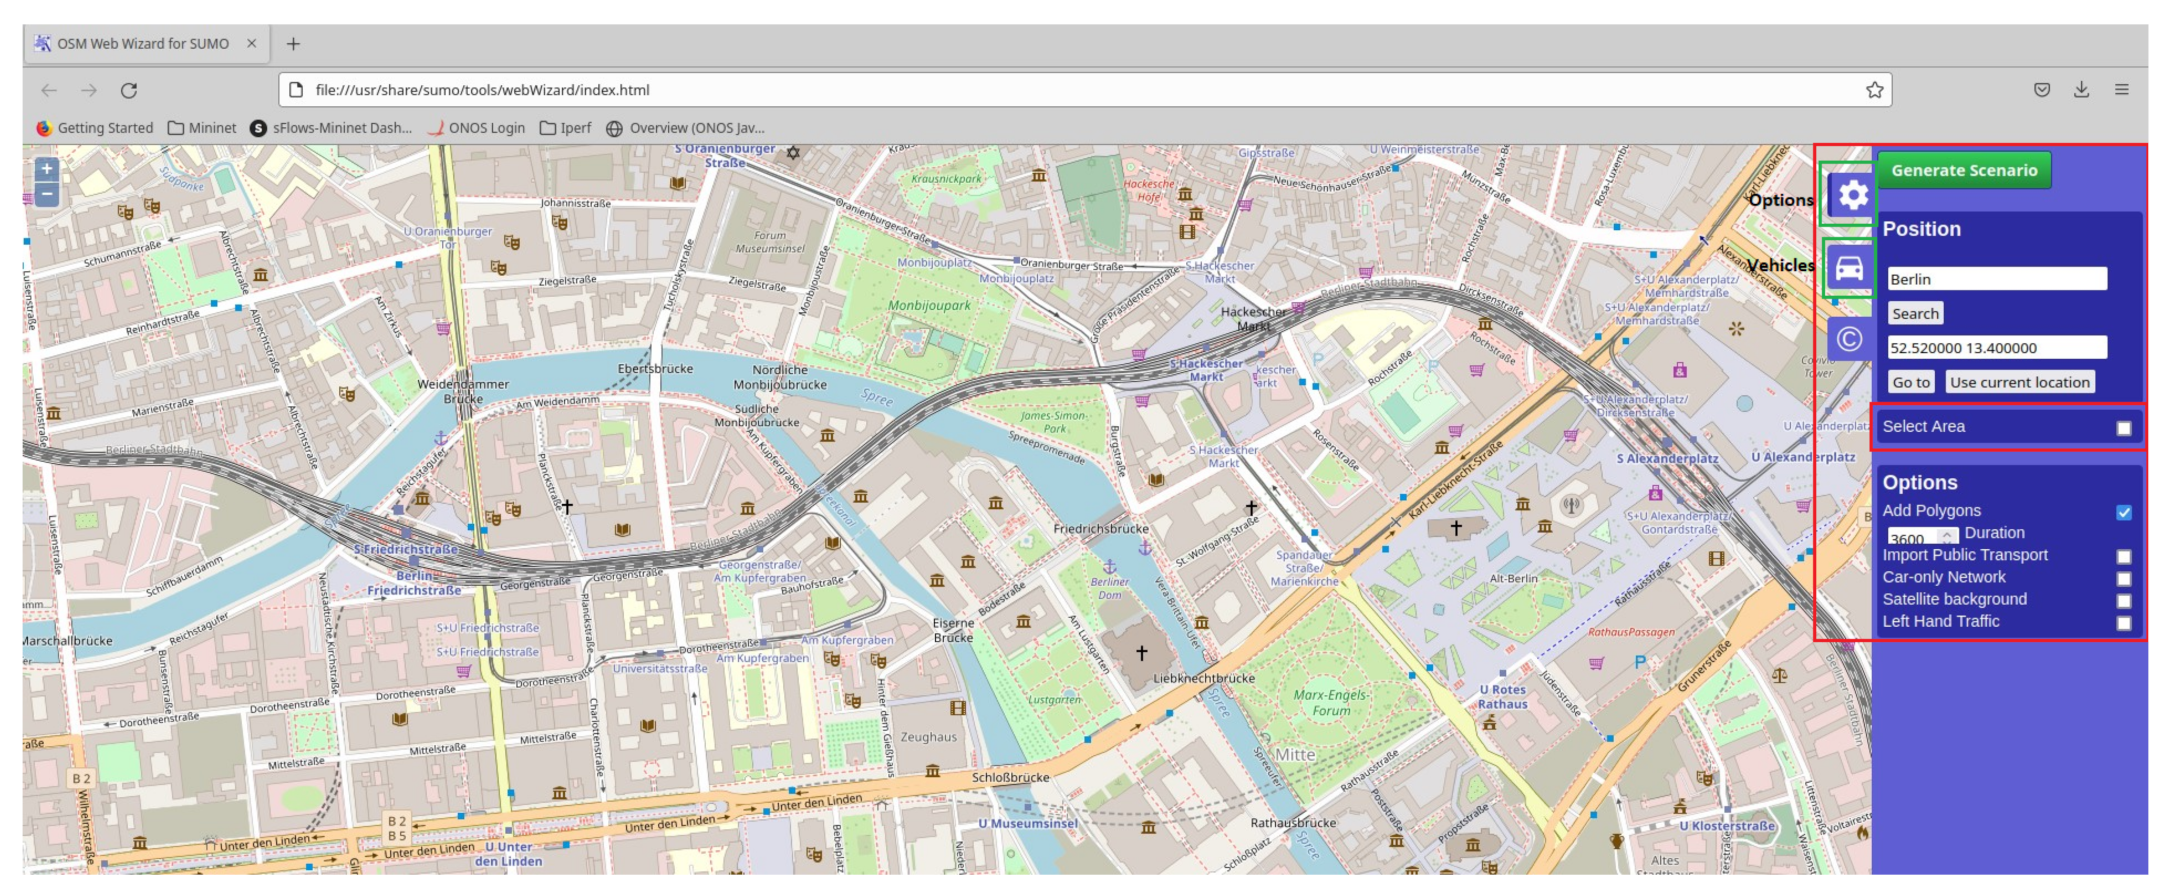Viewport: 2170px width, 894px height.
Task: Save page to Pocket
Action: tap(2042, 90)
